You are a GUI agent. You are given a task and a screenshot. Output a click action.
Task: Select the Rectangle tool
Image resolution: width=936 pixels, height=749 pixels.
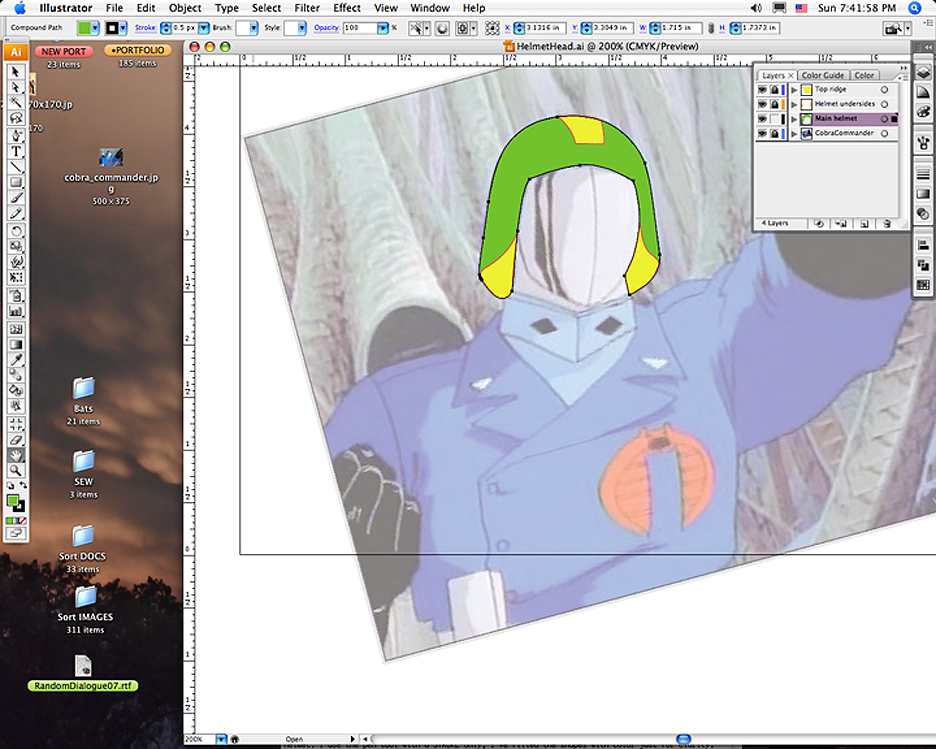[x=16, y=182]
